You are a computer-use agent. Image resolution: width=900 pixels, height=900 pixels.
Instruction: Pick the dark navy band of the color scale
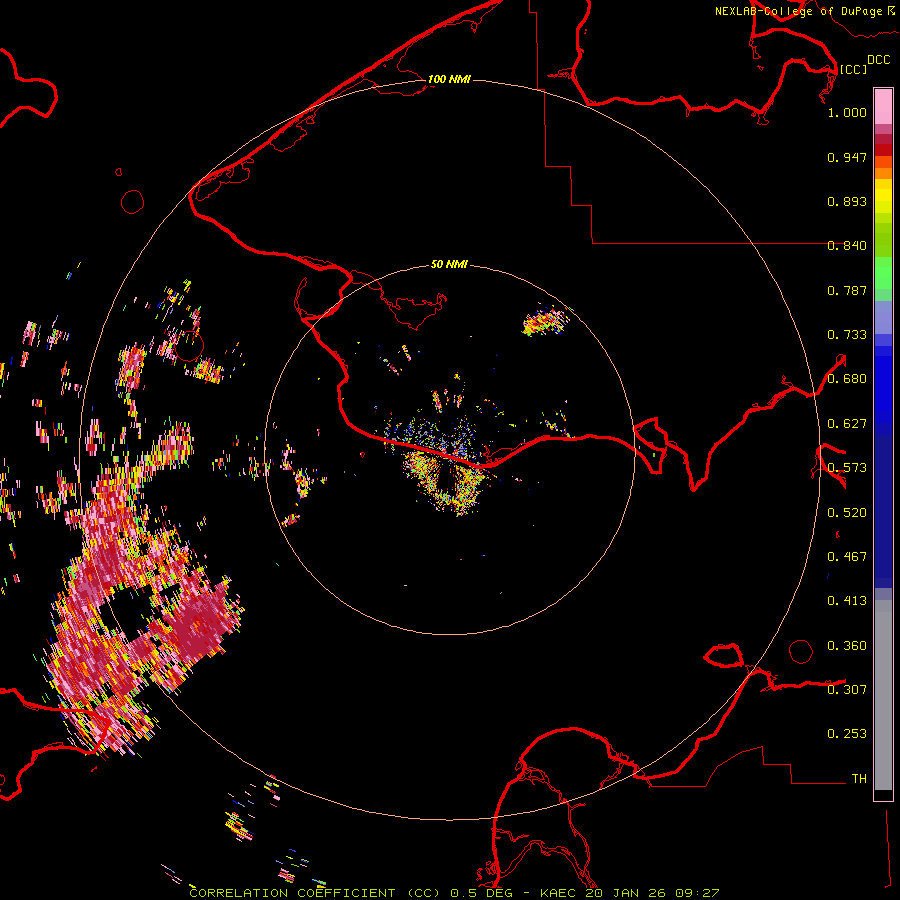[883, 511]
